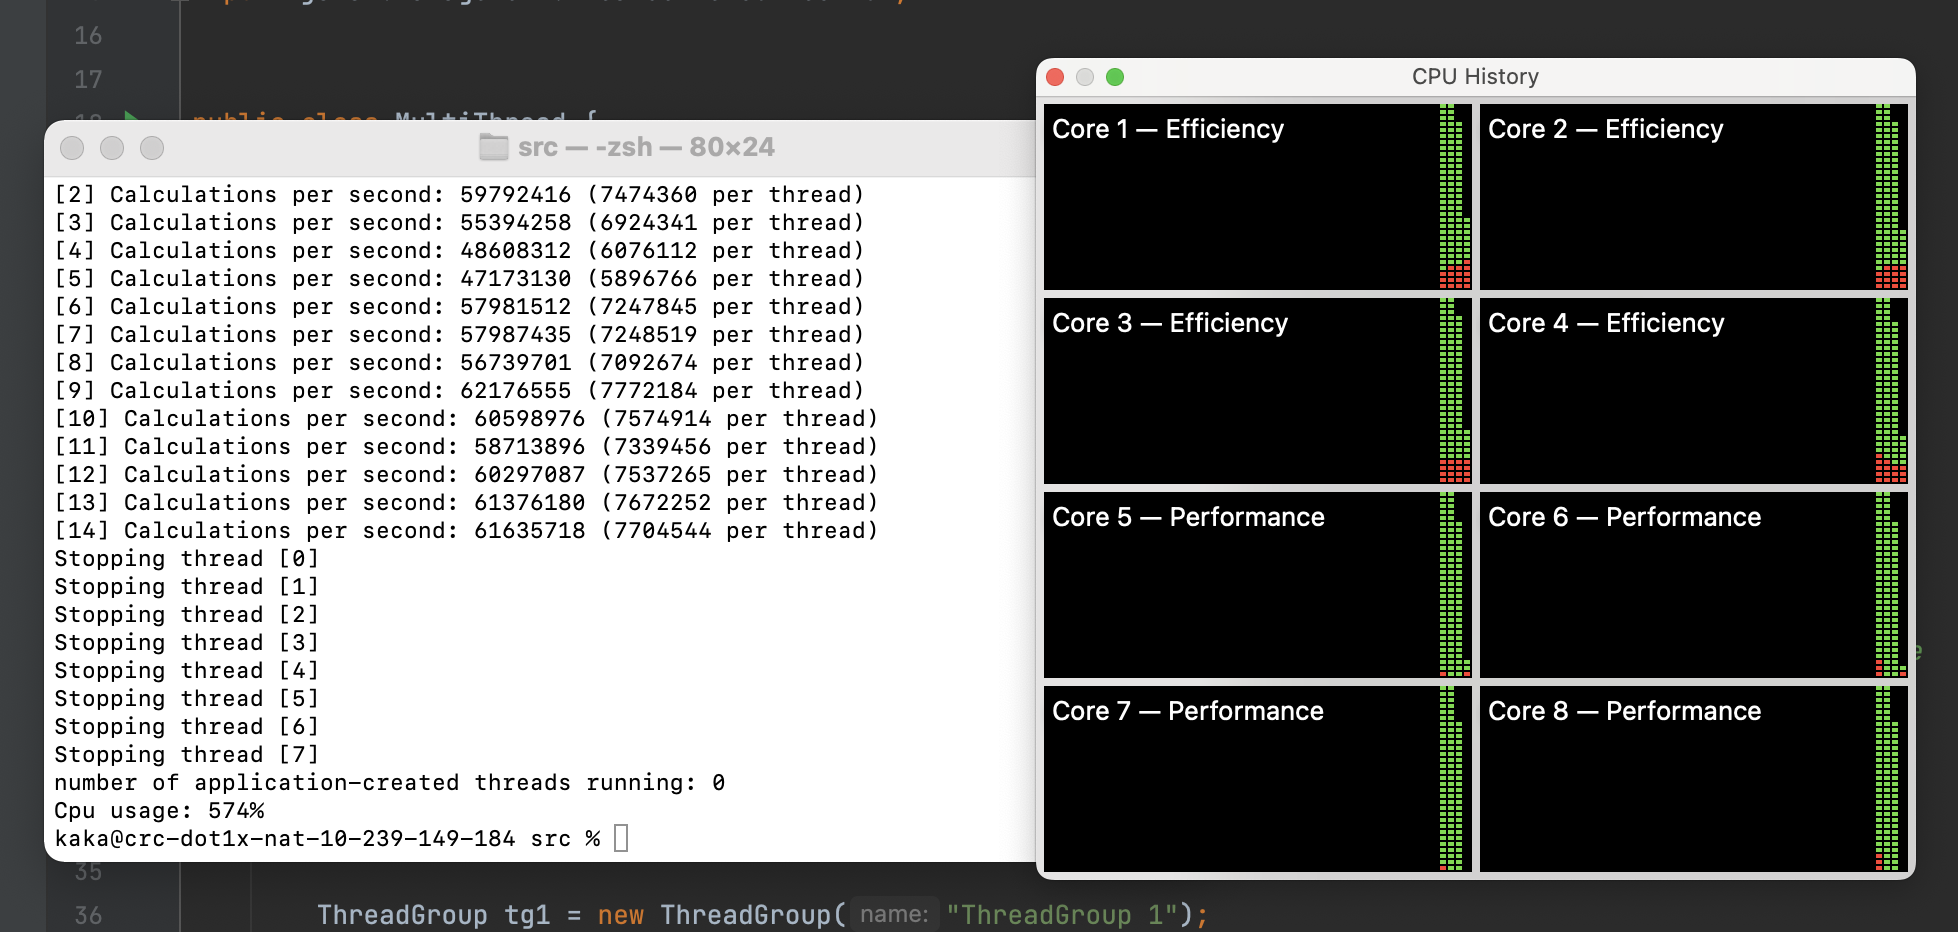
Task: Click the value 60598976 in row [10]
Action: tap(530, 419)
